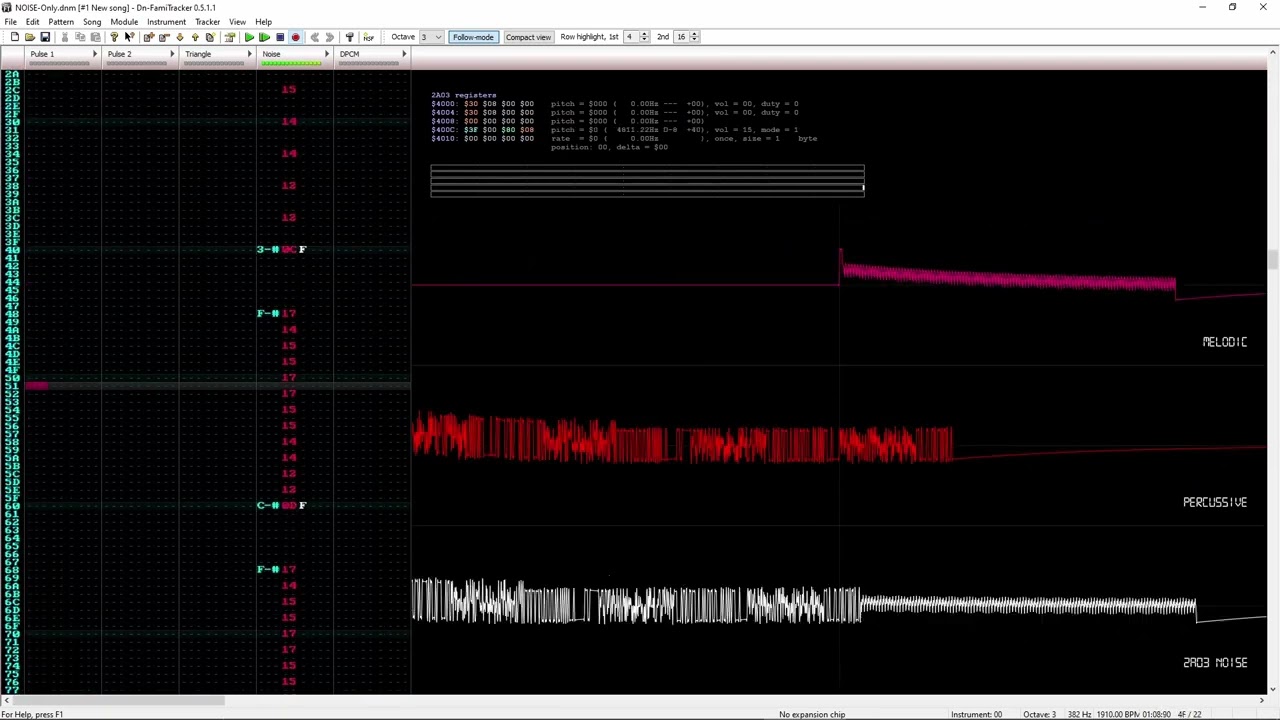The image size is (1280, 720).
Task: Move frame down with arrow icon
Action: [x=180, y=37]
